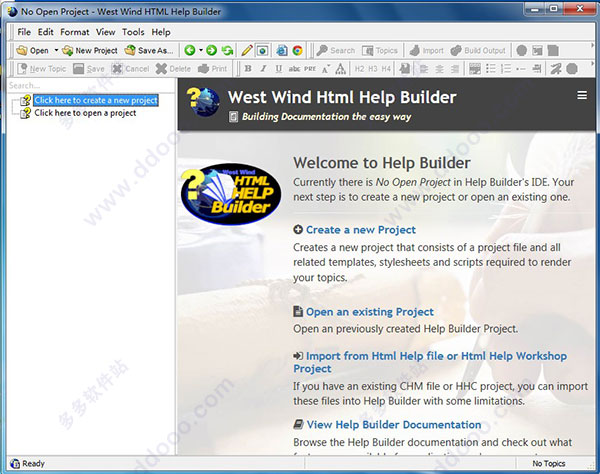The image size is (600, 474).
Task: Open the Search key toolbar button
Action: (336, 50)
